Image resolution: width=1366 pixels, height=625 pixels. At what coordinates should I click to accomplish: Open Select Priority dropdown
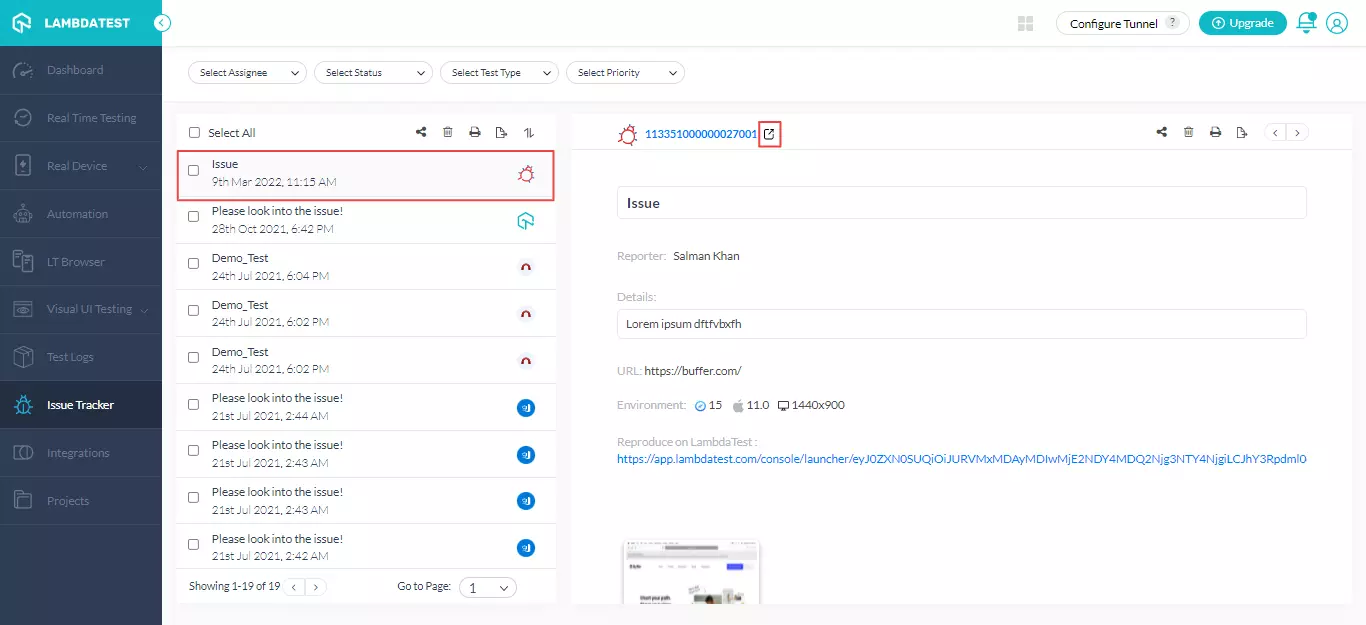click(x=625, y=73)
